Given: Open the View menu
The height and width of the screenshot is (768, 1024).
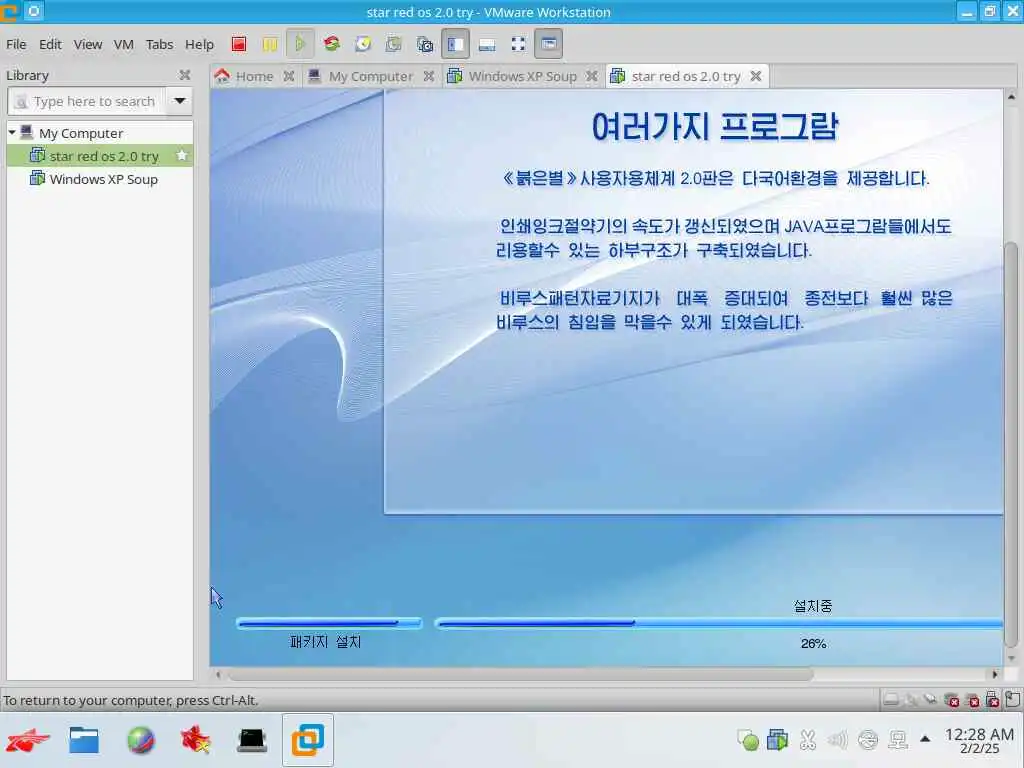Looking at the screenshot, I should 88,44.
